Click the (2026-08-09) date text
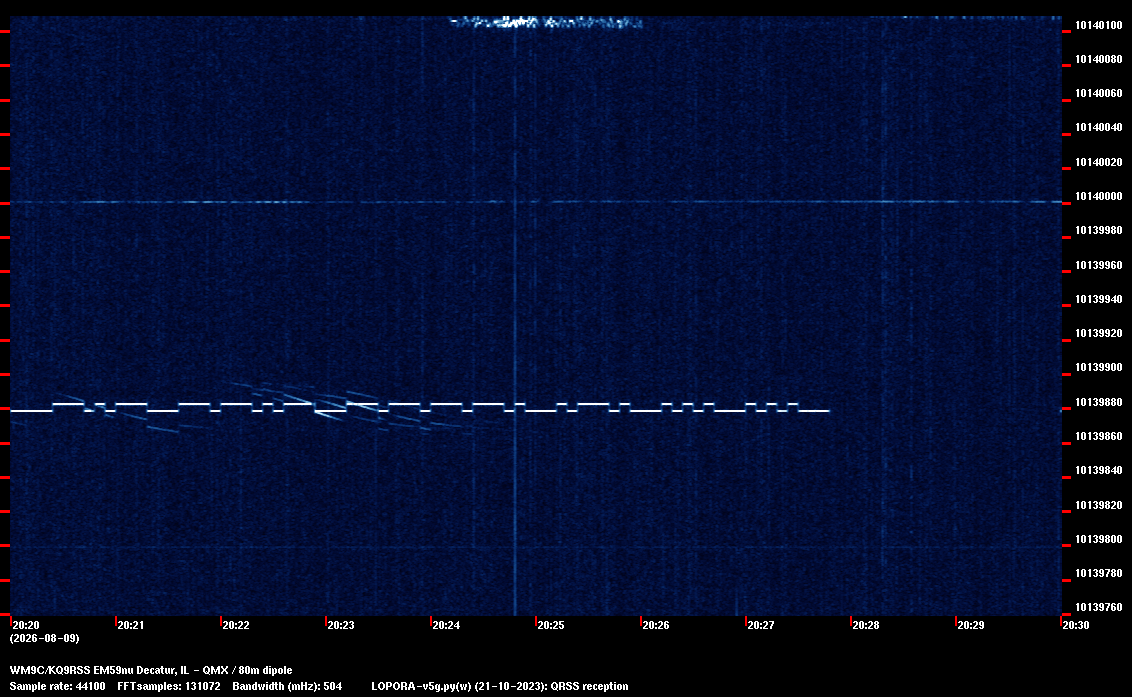This screenshot has width=1132, height=697. tap(45, 638)
